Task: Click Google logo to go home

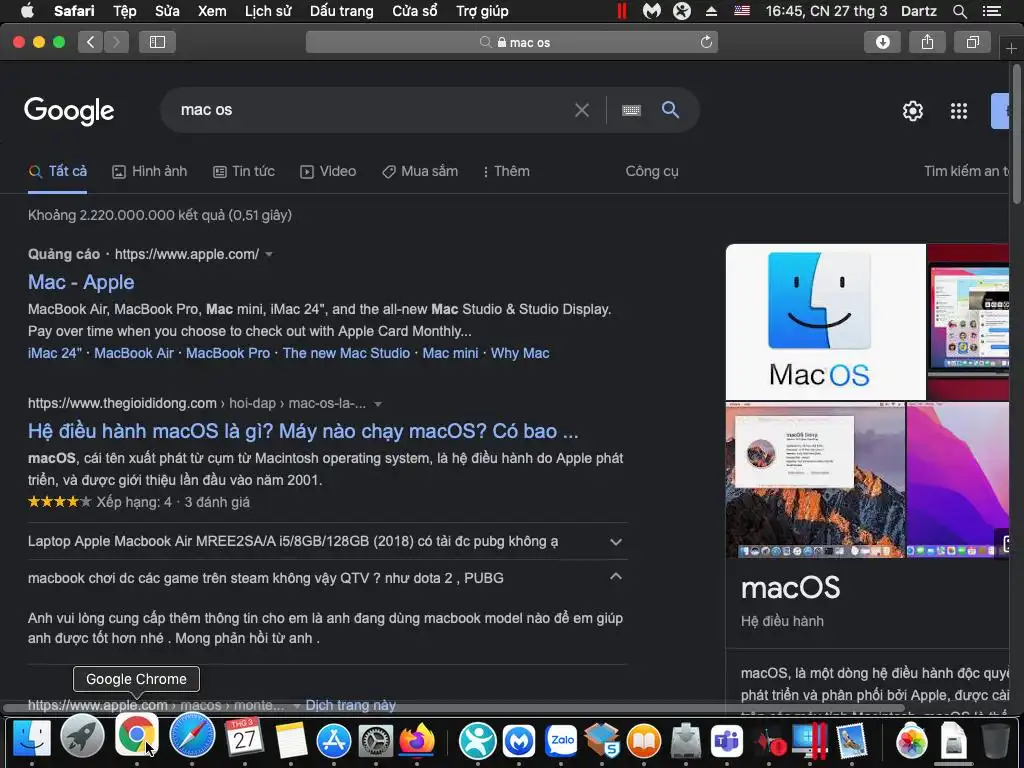Action: (69, 111)
